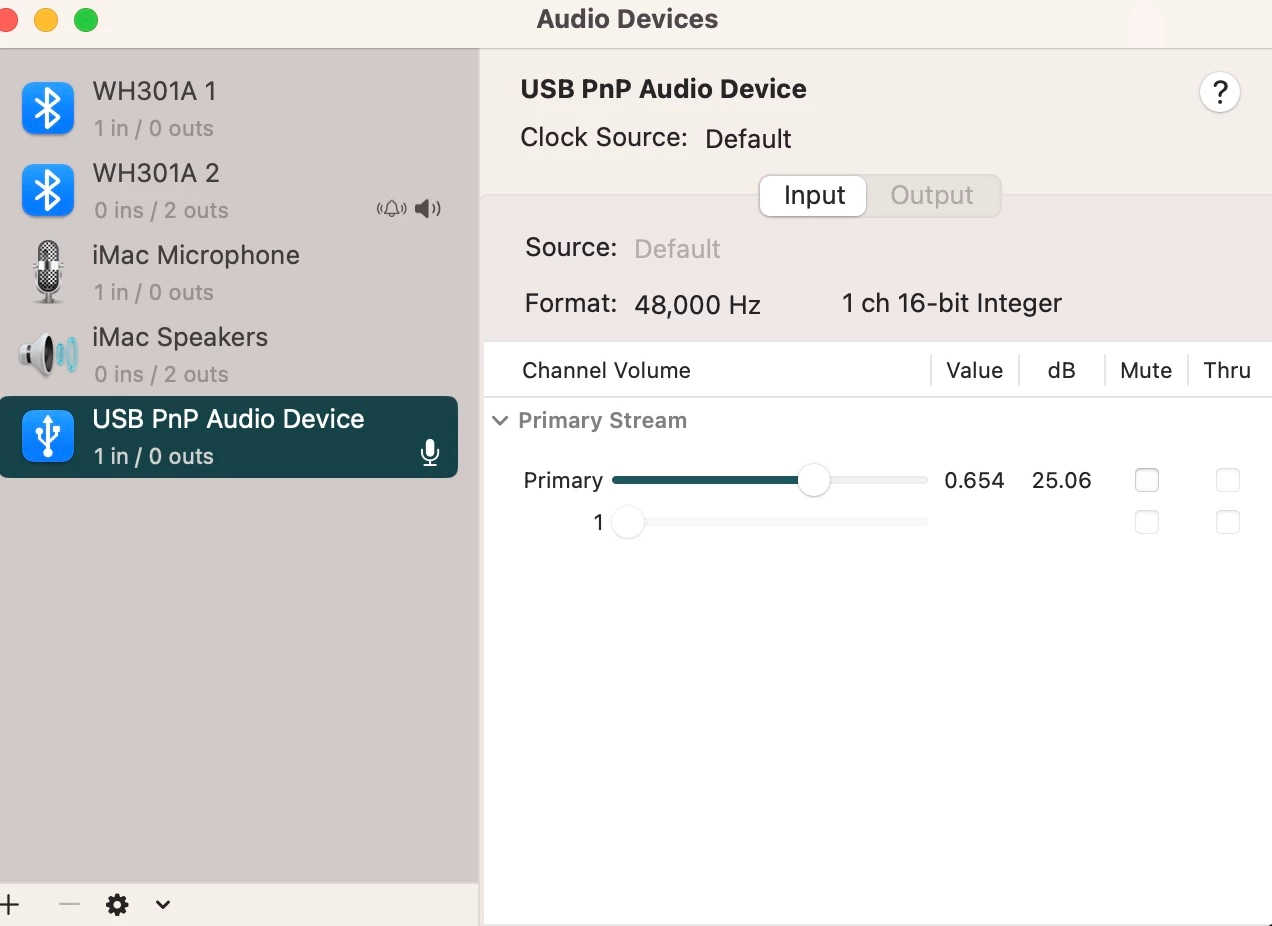Click the dB column header
This screenshot has width=1272, height=926.
1061,370
